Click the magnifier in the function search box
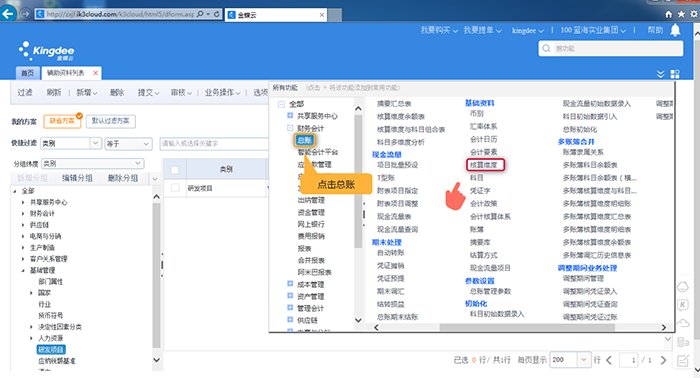700x378 pixels. pos(546,48)
